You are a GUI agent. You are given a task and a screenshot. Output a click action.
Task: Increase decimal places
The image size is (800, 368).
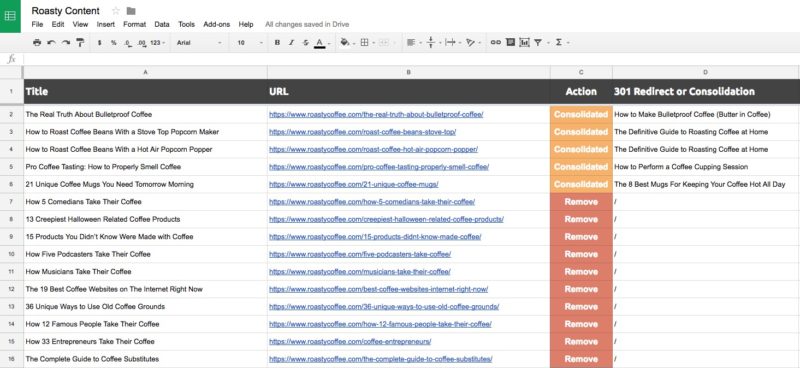click(141, 43)
